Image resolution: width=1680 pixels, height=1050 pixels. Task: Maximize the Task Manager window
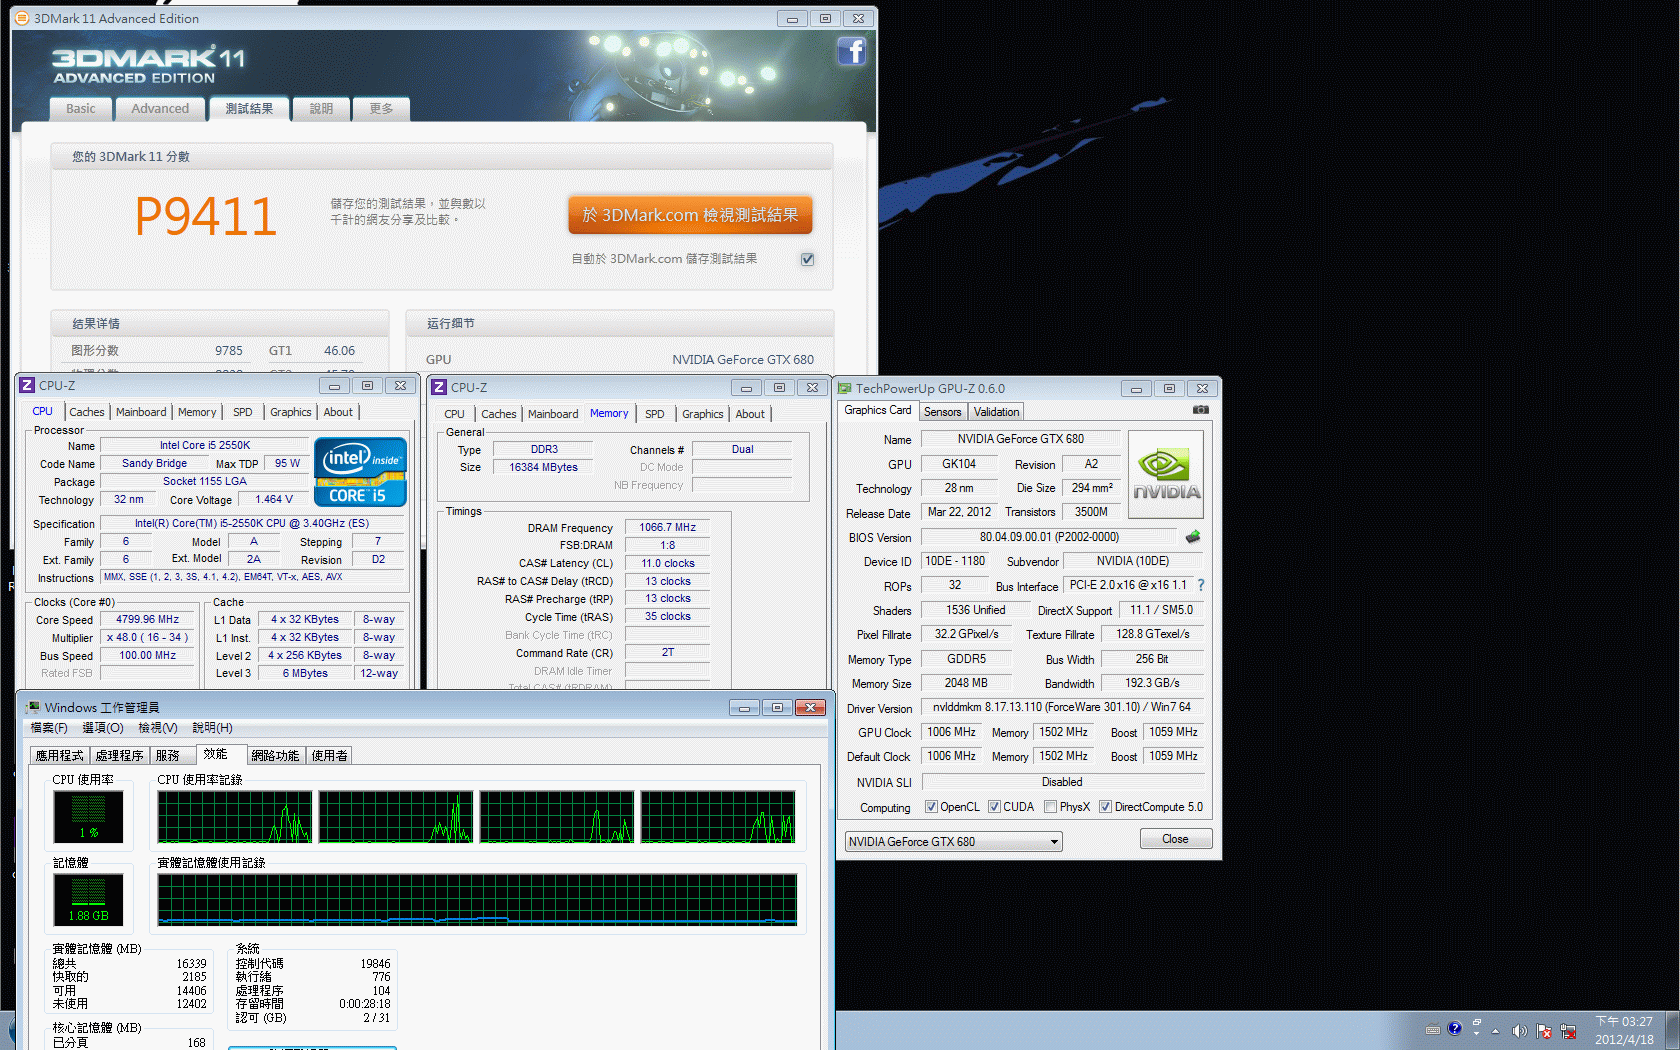point(777,707)
